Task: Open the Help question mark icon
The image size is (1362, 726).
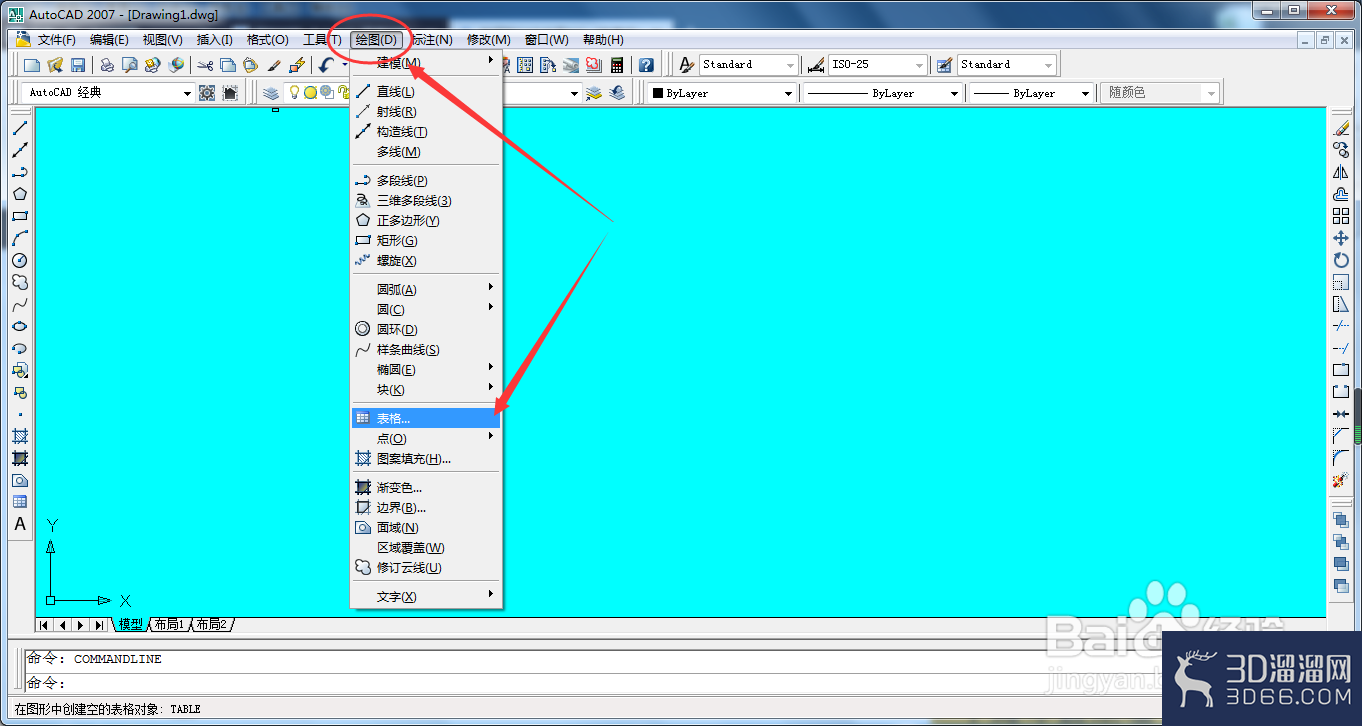Action: [646, 65]
